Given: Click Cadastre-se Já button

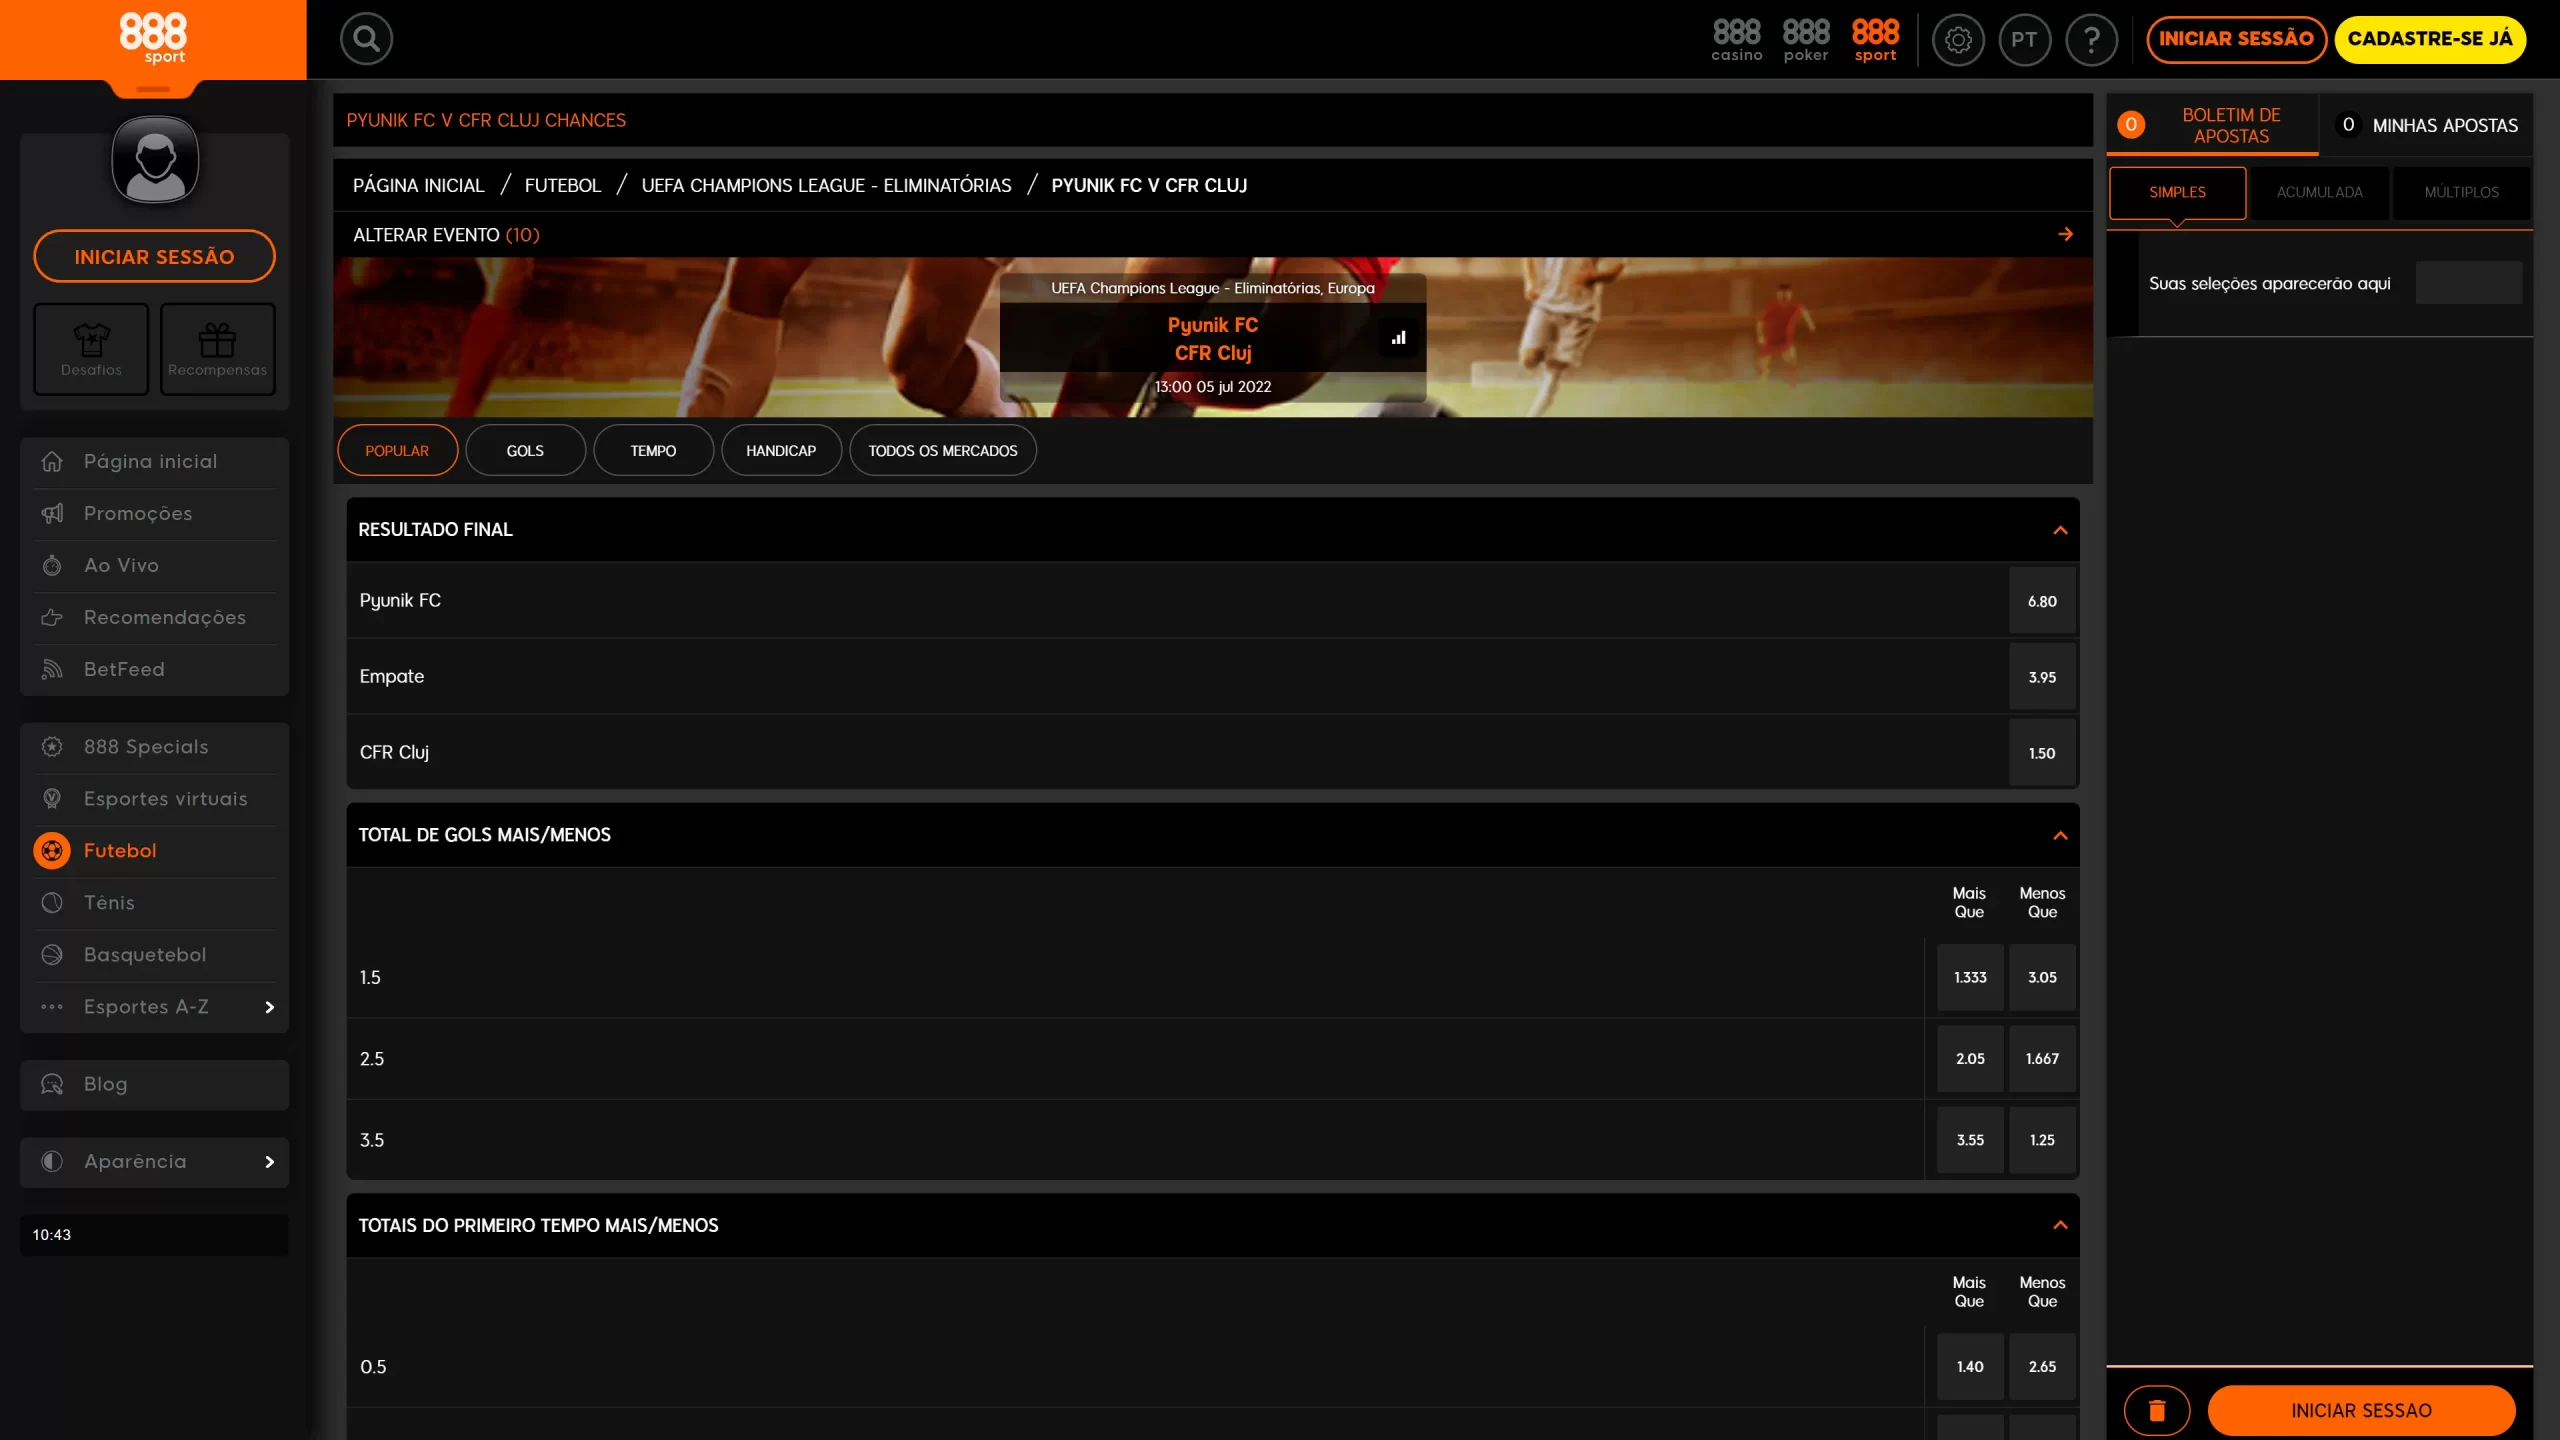Looking at the screenshot, I should pos(2430,39).
